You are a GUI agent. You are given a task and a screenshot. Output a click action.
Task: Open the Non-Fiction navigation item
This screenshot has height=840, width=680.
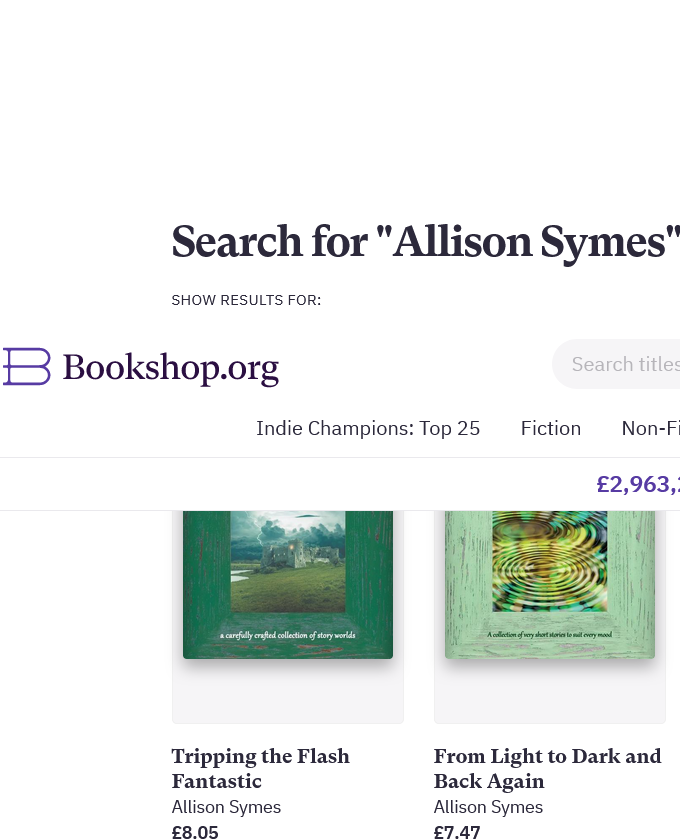(x=650, y=428)
